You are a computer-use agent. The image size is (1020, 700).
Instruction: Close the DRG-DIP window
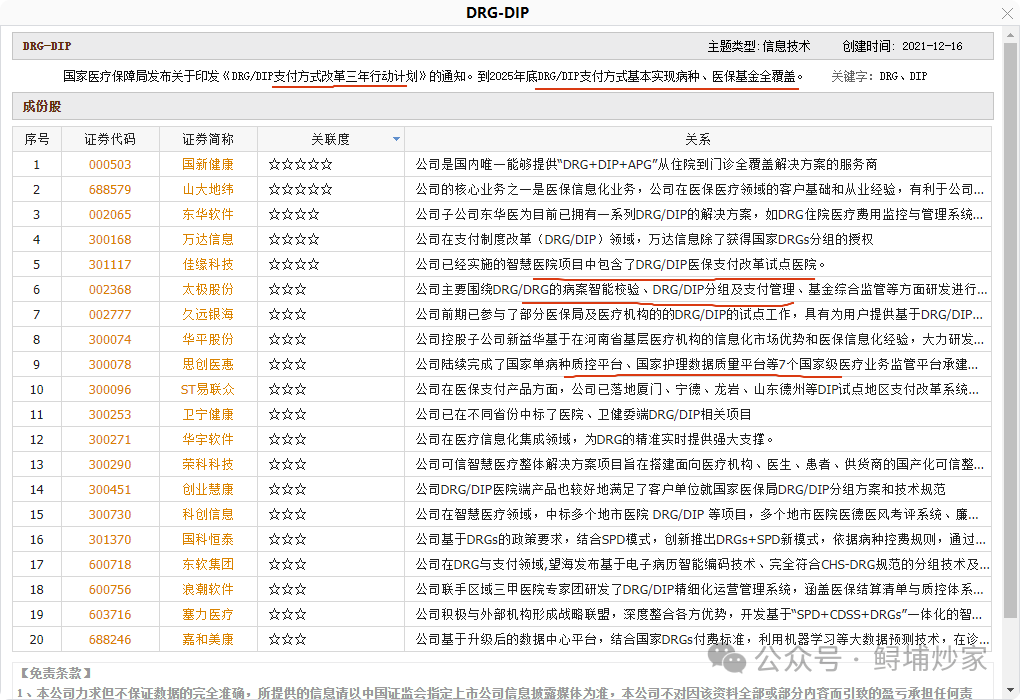tap(1008, 12)
